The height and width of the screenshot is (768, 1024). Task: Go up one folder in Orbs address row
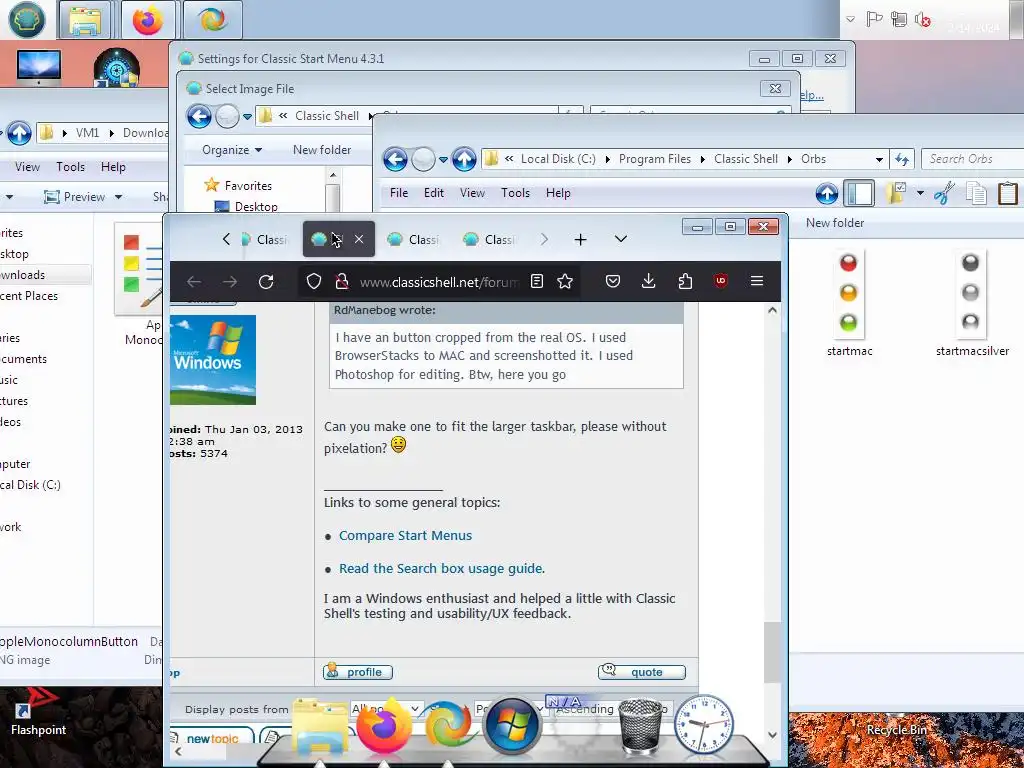[464, 159]
